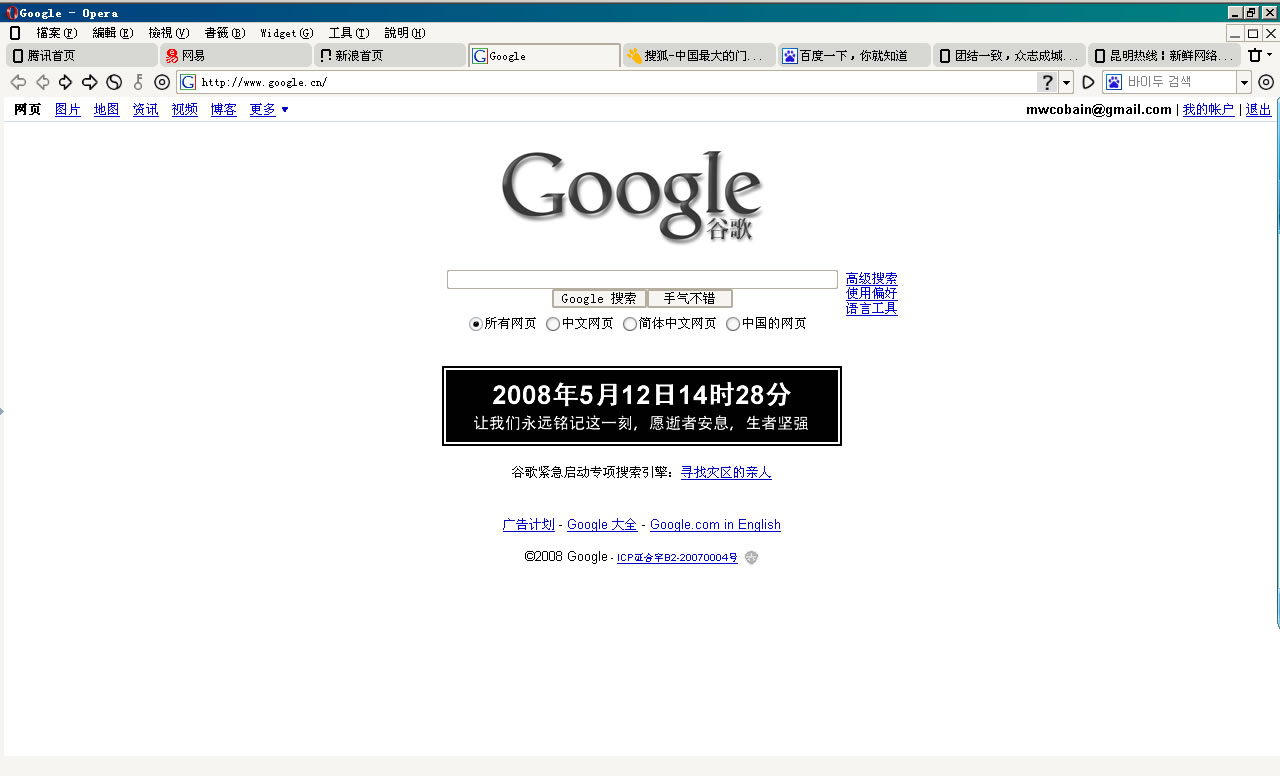The height and width of the screenshot is (776, 1280).
Task: Click the Rewind navigation arrow
Action: [x=42, y=82]
